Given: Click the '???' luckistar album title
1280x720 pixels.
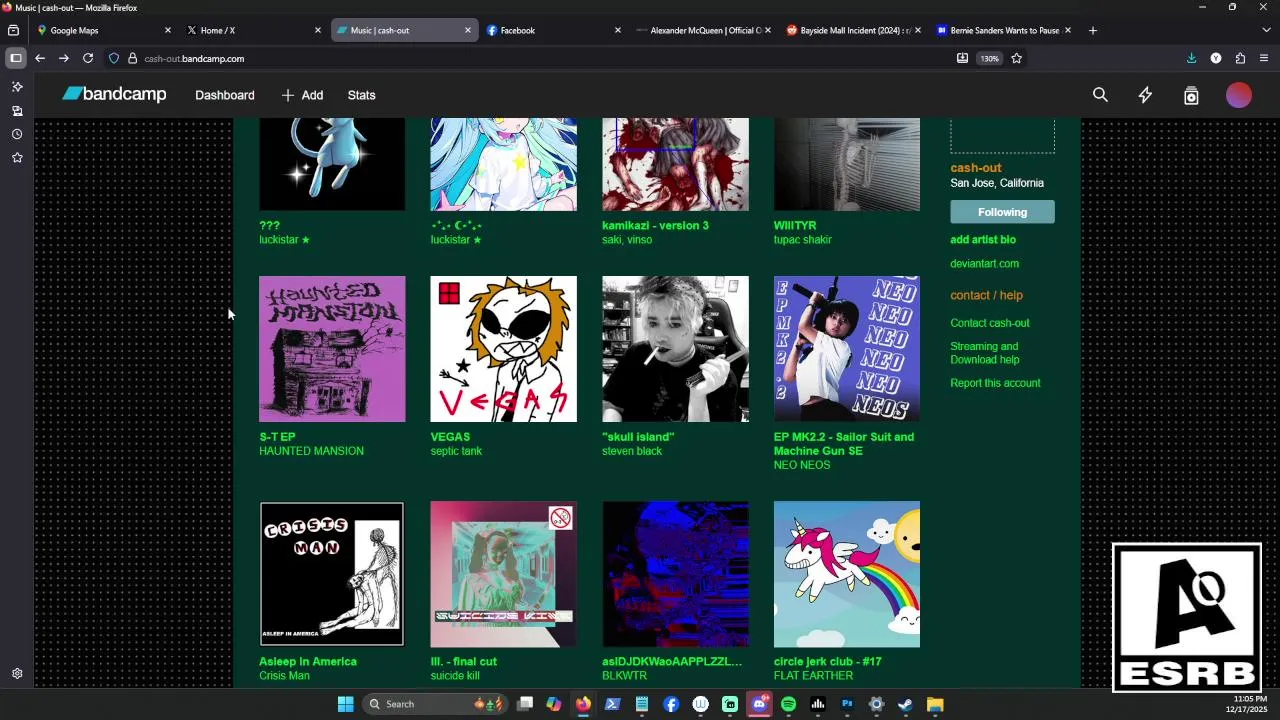Looking at the screenshot, I should 269,226.
